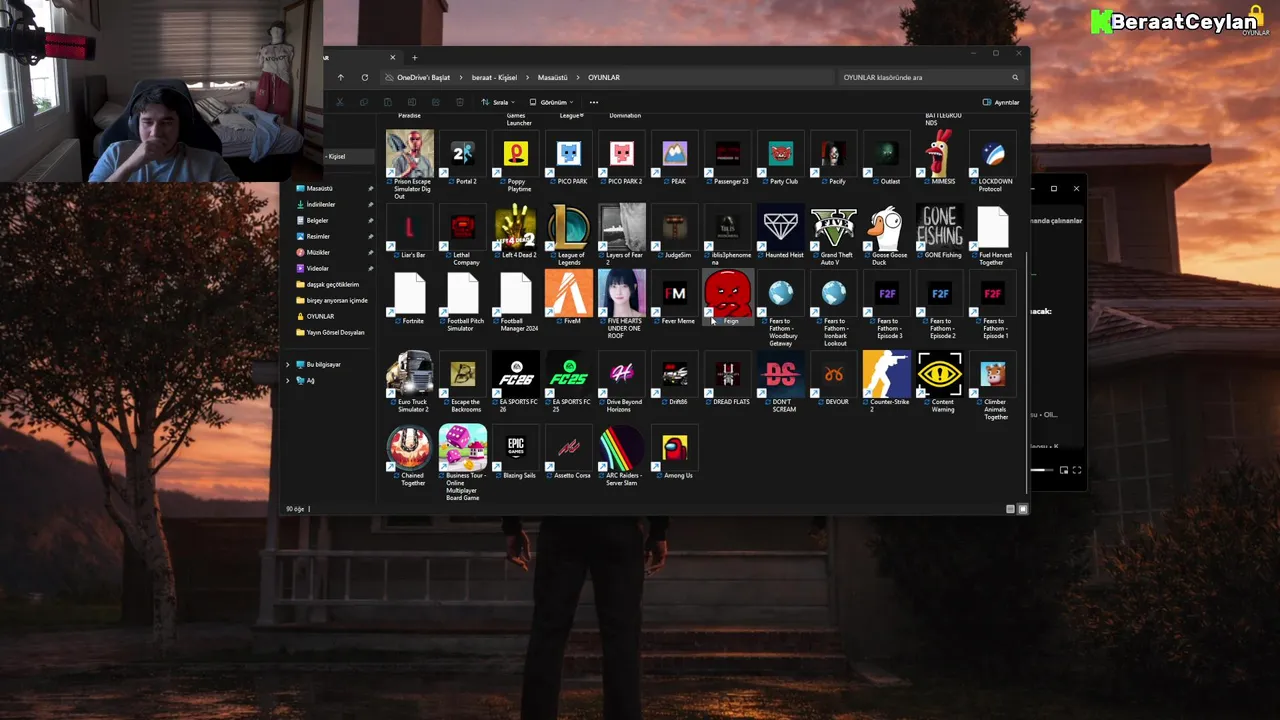Open the Görünüm view dropdown
1280x720 pixels.
[x=552, y=102]
